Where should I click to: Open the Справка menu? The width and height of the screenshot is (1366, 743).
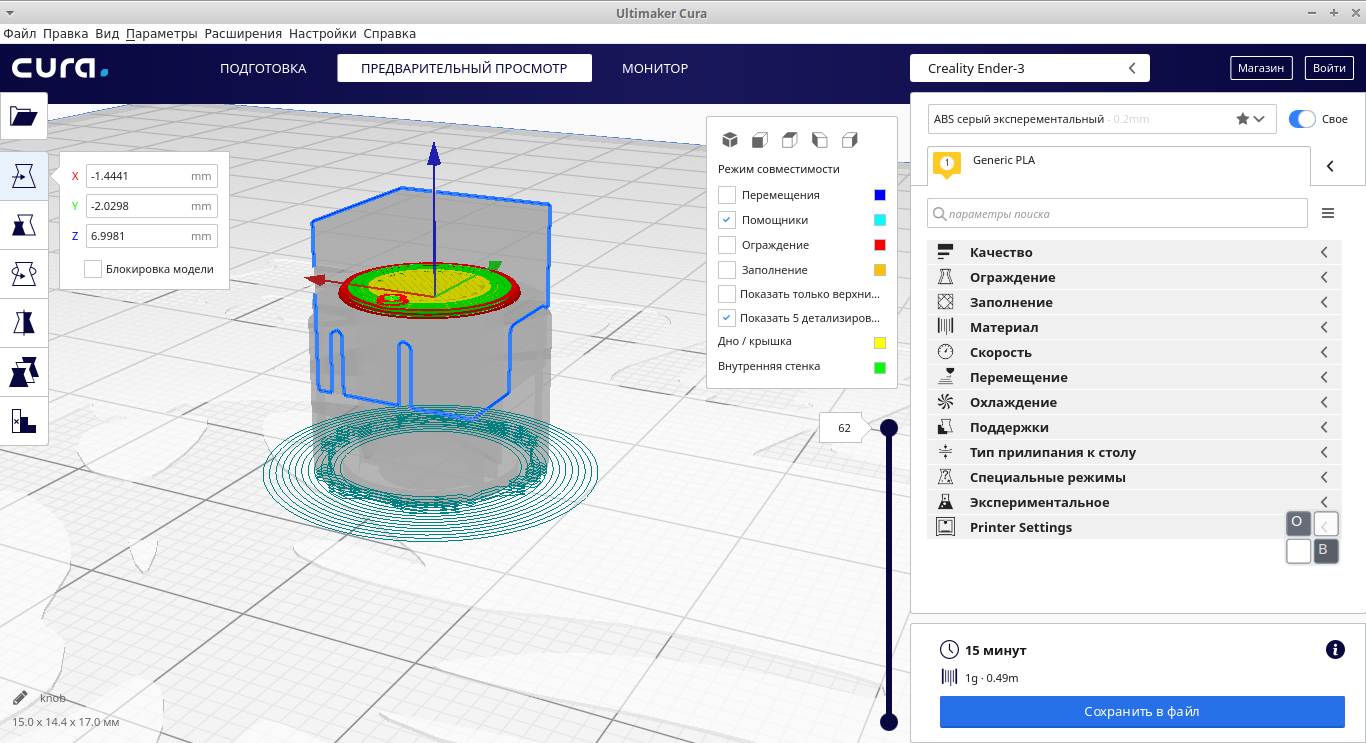pyautogui.click(x=390, y=33)
